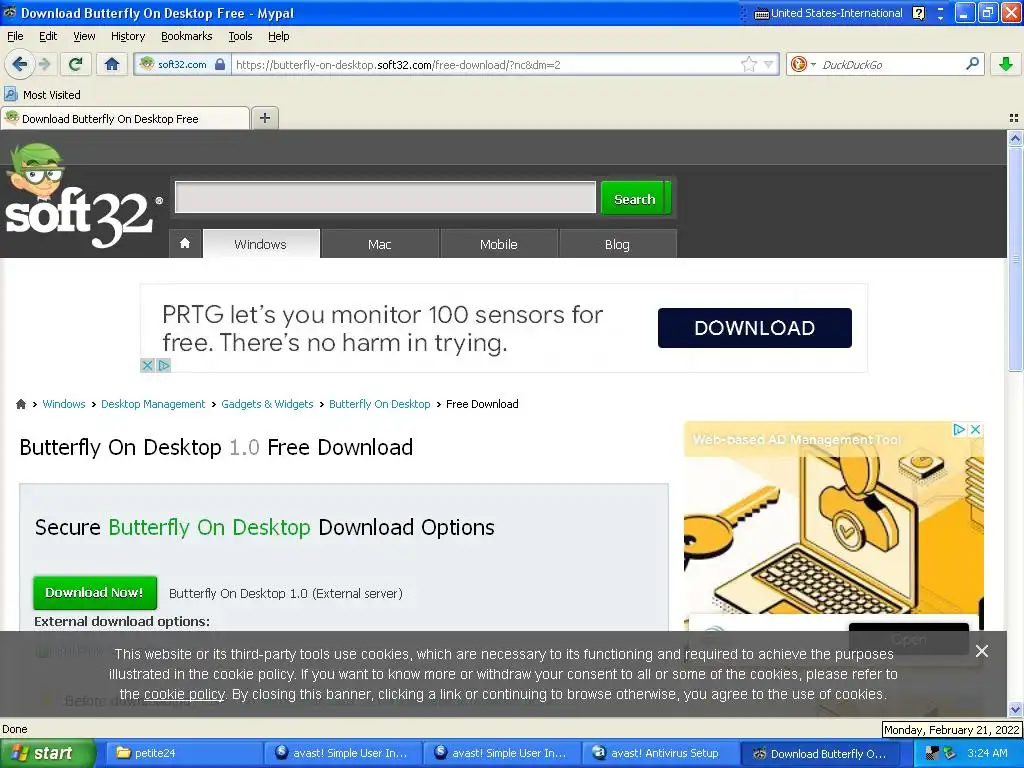Click the soft32 site search field
Viewport: 1024px width, 768px height.
385,197
